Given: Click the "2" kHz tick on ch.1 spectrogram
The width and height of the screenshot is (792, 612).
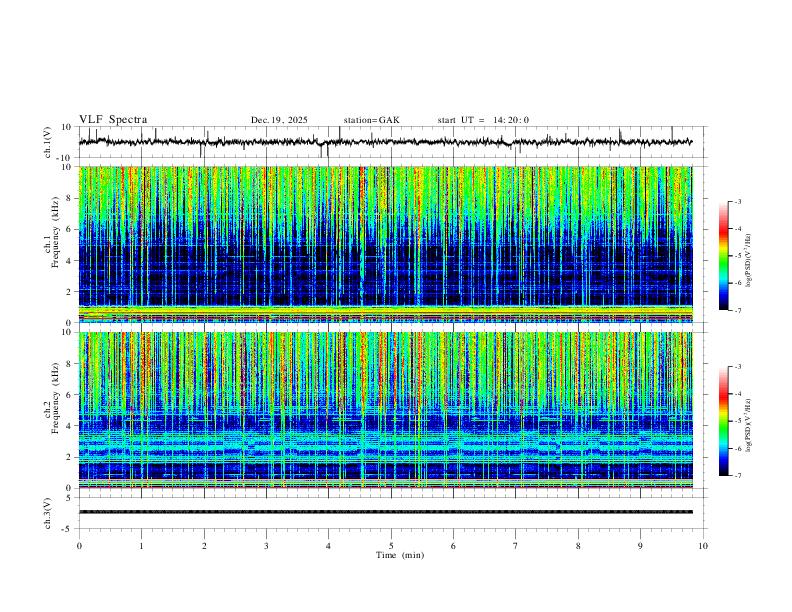Looking at the screenshot, I should (69, 291).
